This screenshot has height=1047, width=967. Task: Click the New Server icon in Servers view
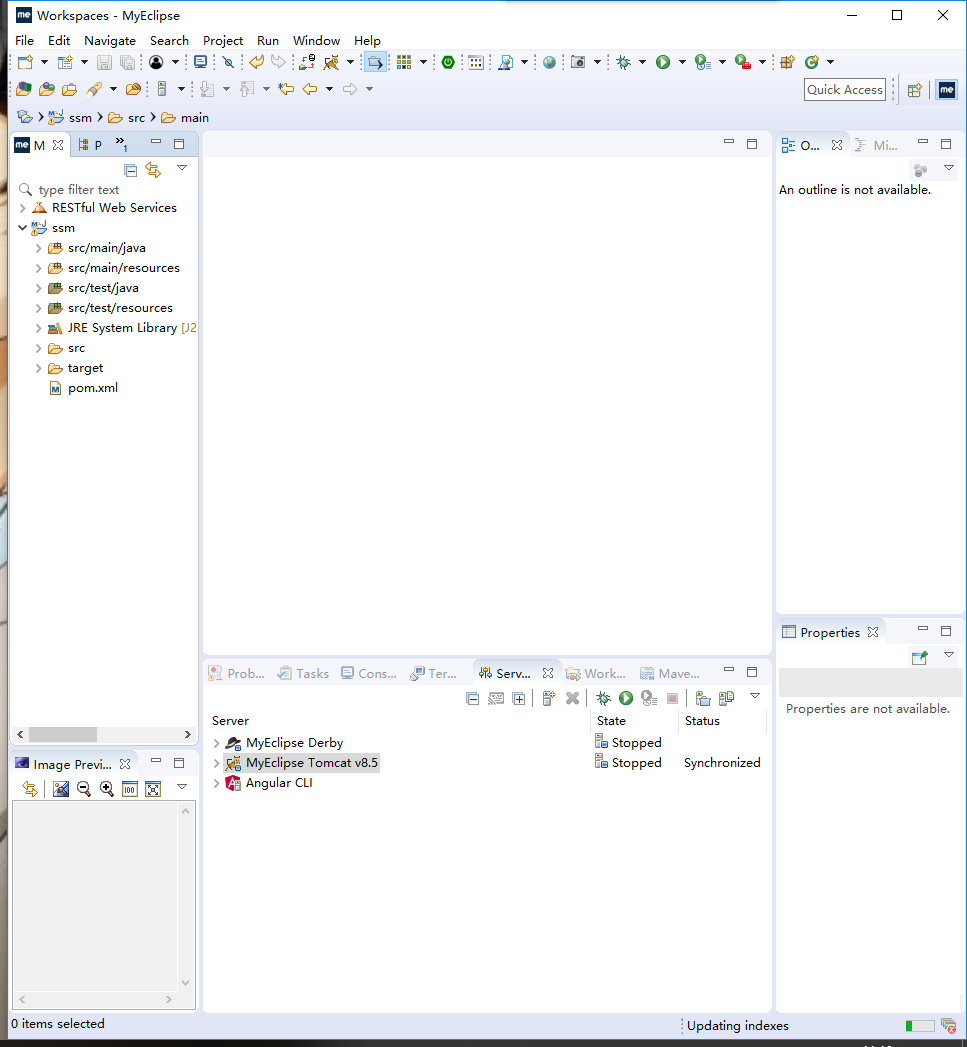pyautogui.click(x=549, y=698)
